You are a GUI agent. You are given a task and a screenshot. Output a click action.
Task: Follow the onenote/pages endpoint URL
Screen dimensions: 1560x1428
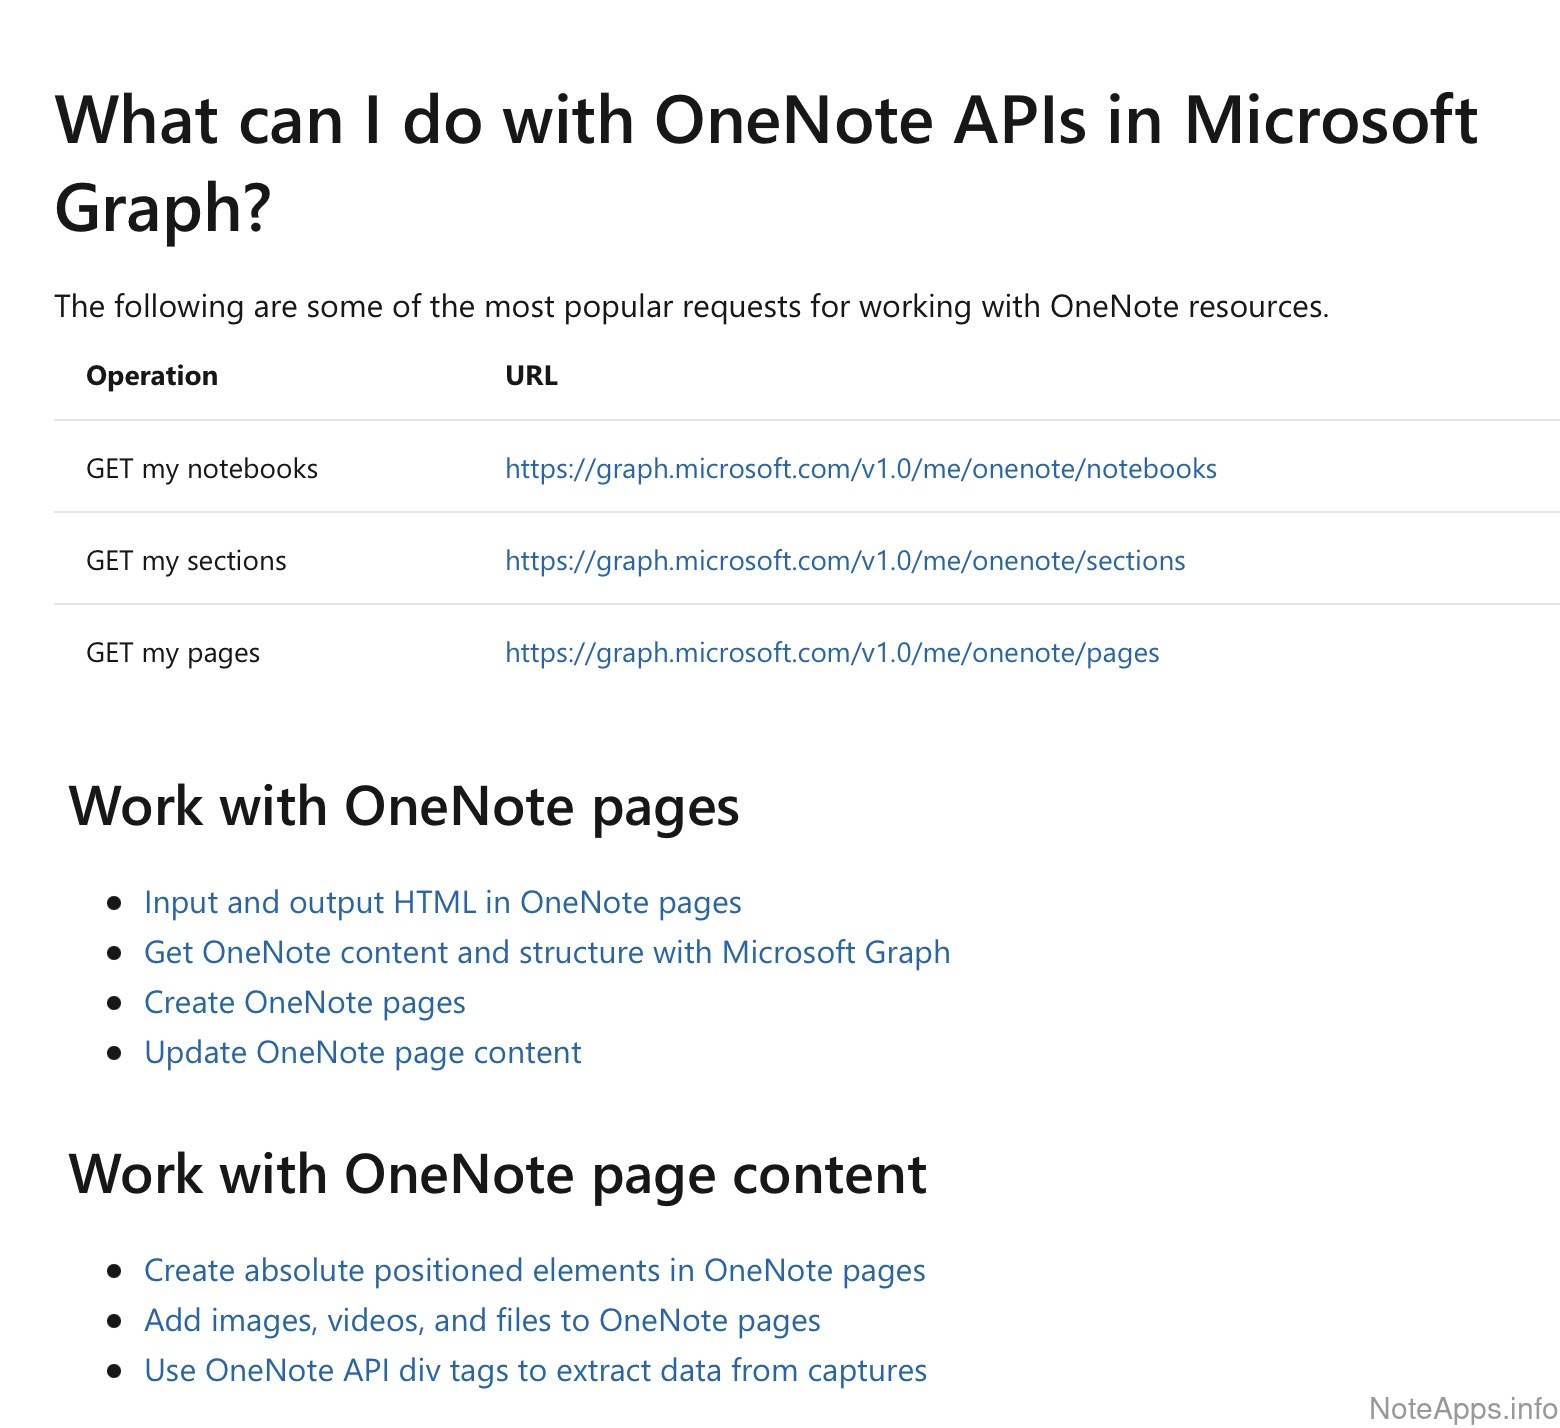point(832,653)
